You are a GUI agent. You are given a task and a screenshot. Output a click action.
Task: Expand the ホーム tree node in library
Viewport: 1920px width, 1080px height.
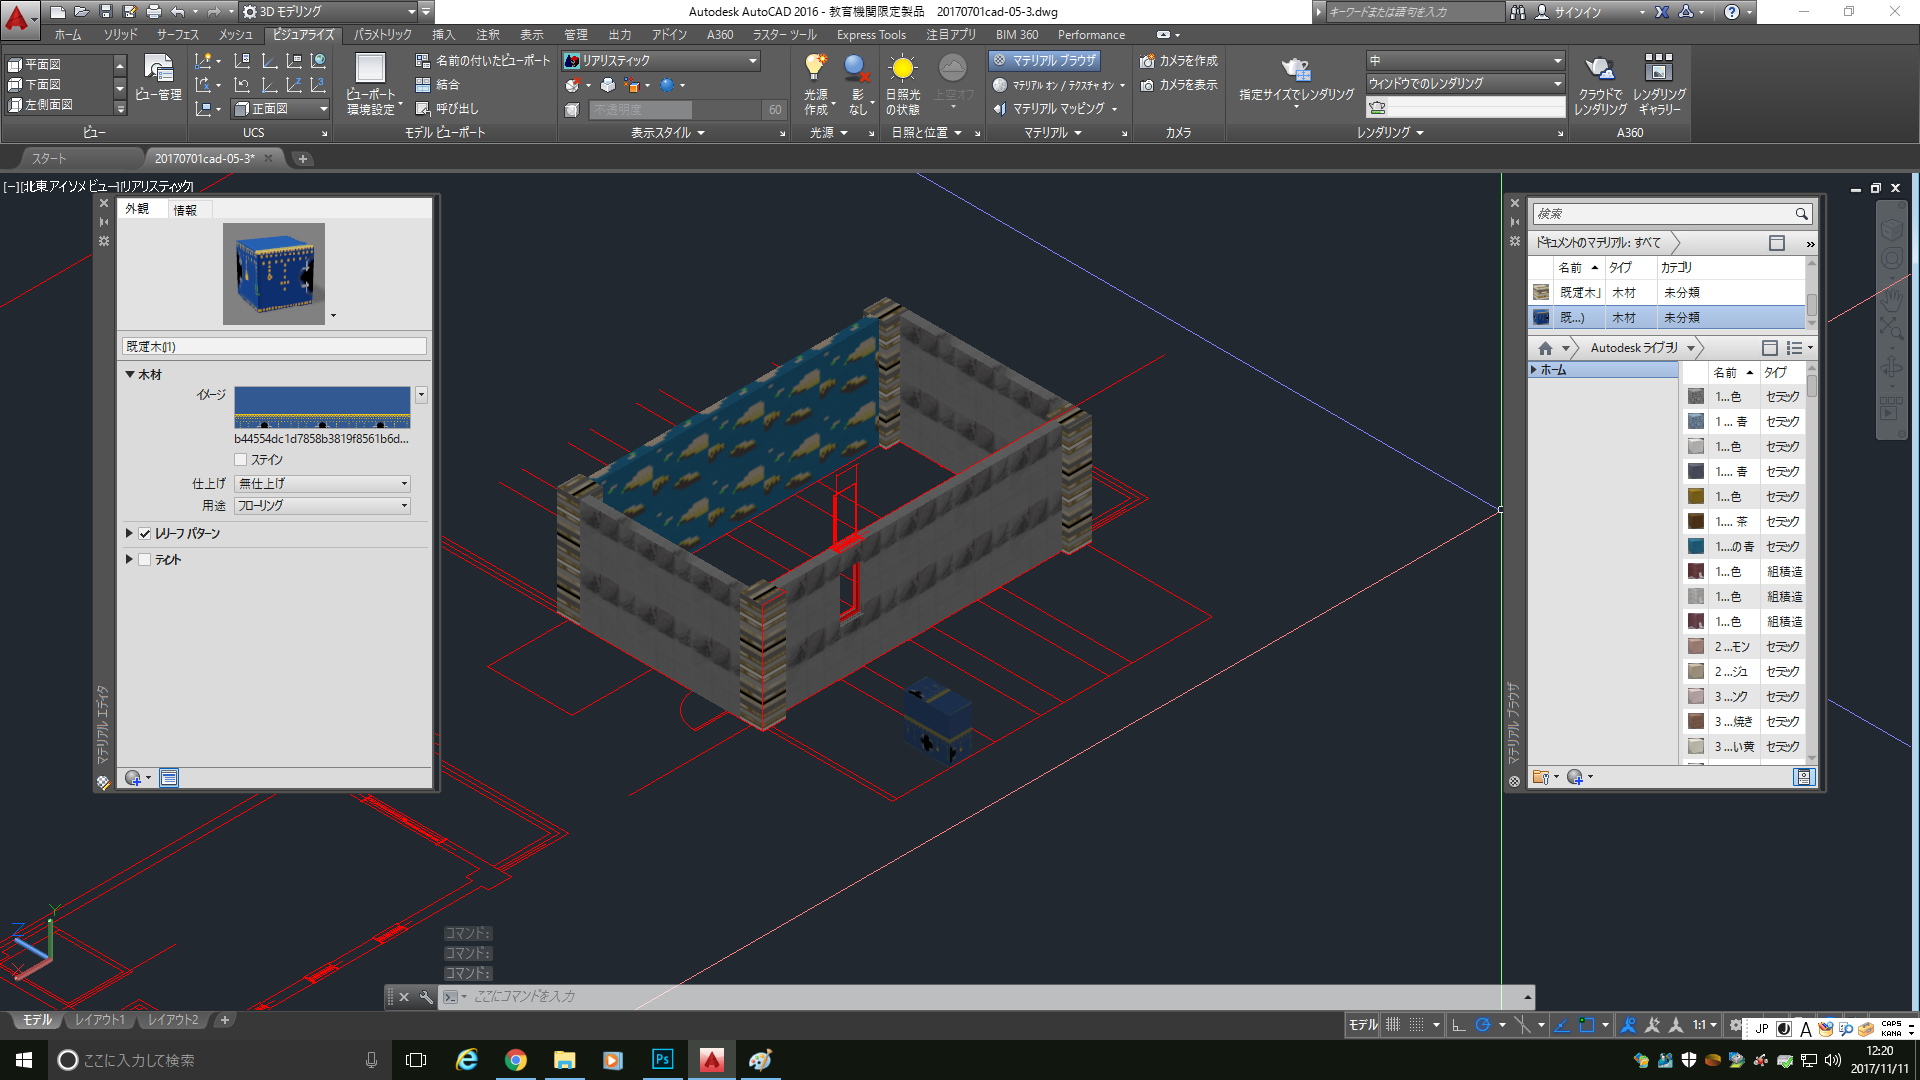1534,370
